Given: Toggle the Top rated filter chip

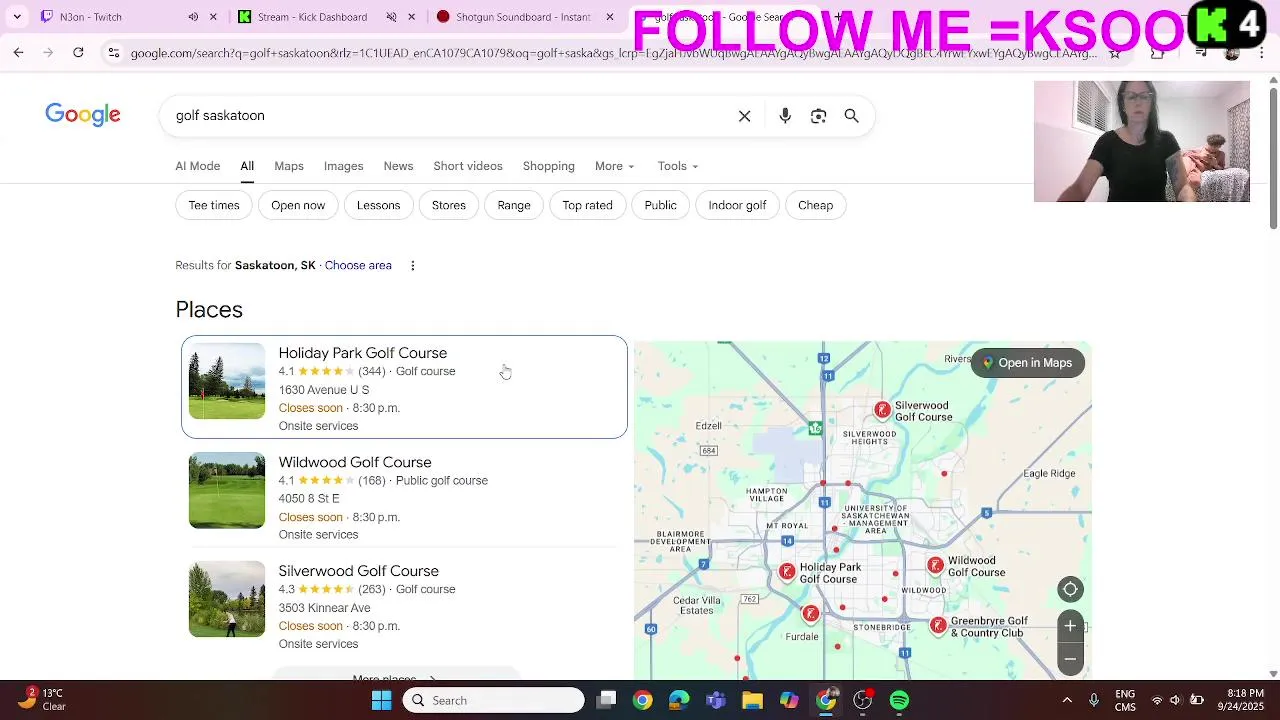Looking at the screenshot, I should 587,205.
